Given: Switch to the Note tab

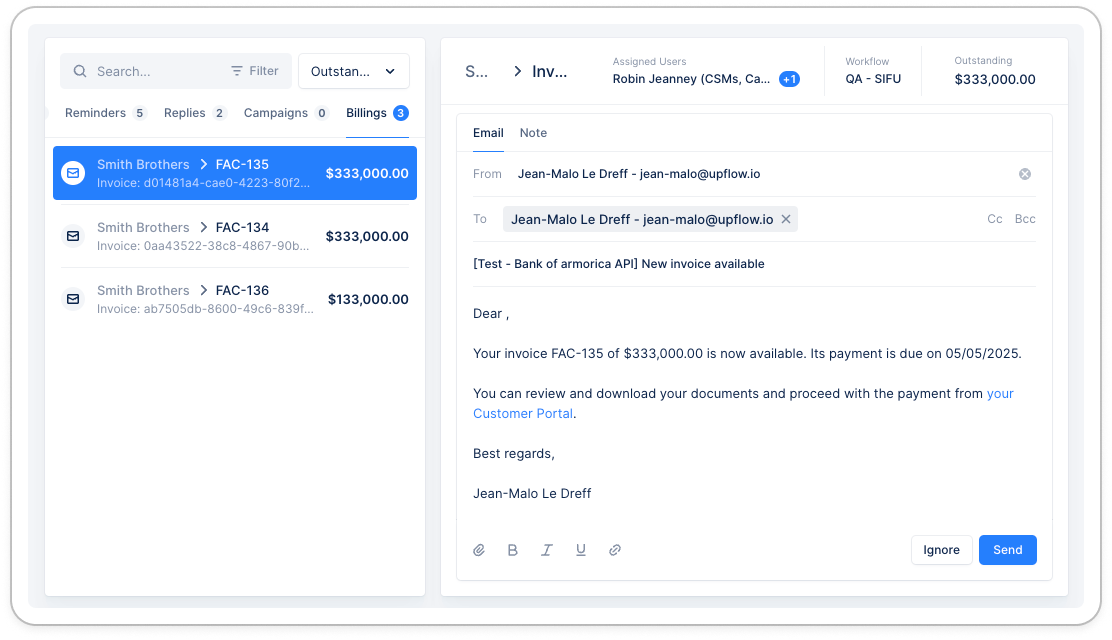Looking at the screenshot, I should point(533,133).
